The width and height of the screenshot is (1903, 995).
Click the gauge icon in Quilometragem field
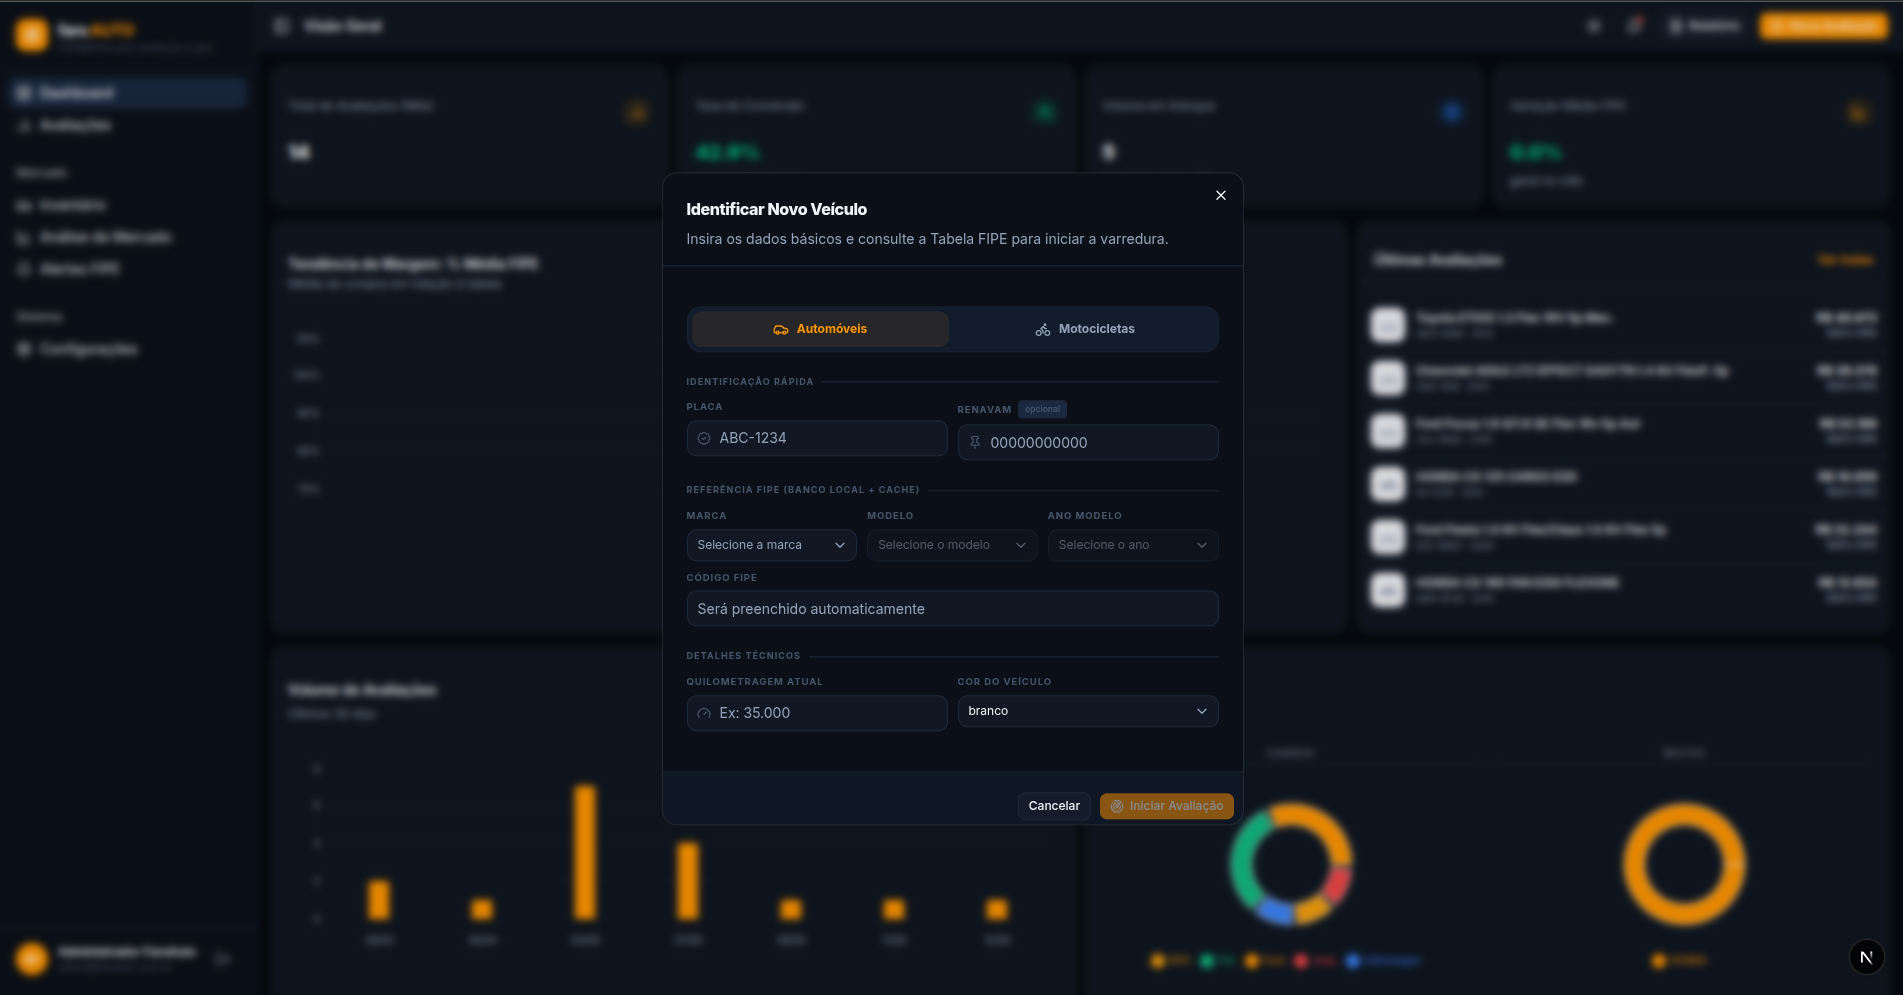pos(704,713)
